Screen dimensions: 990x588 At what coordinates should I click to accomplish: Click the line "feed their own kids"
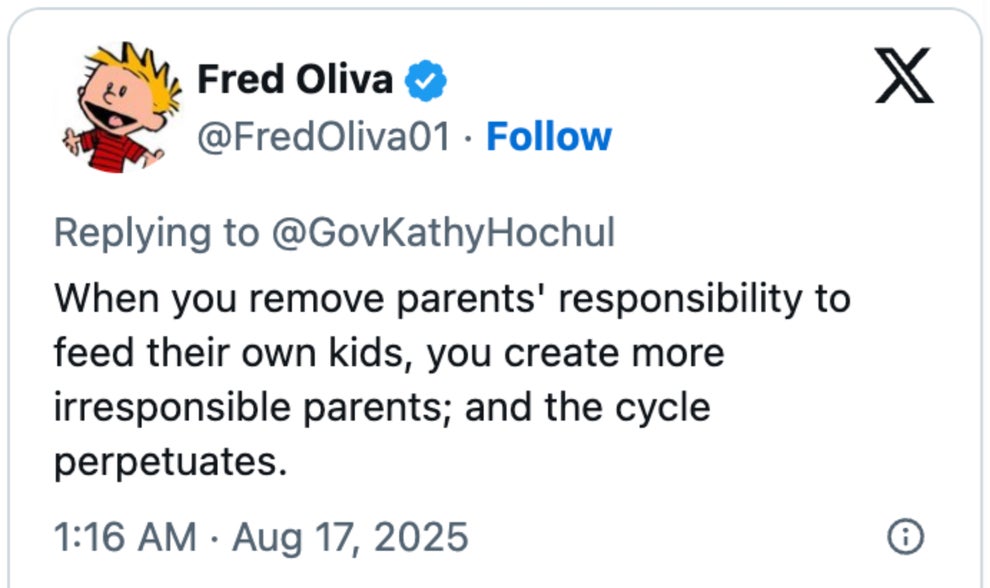click(x=388, y=353)
